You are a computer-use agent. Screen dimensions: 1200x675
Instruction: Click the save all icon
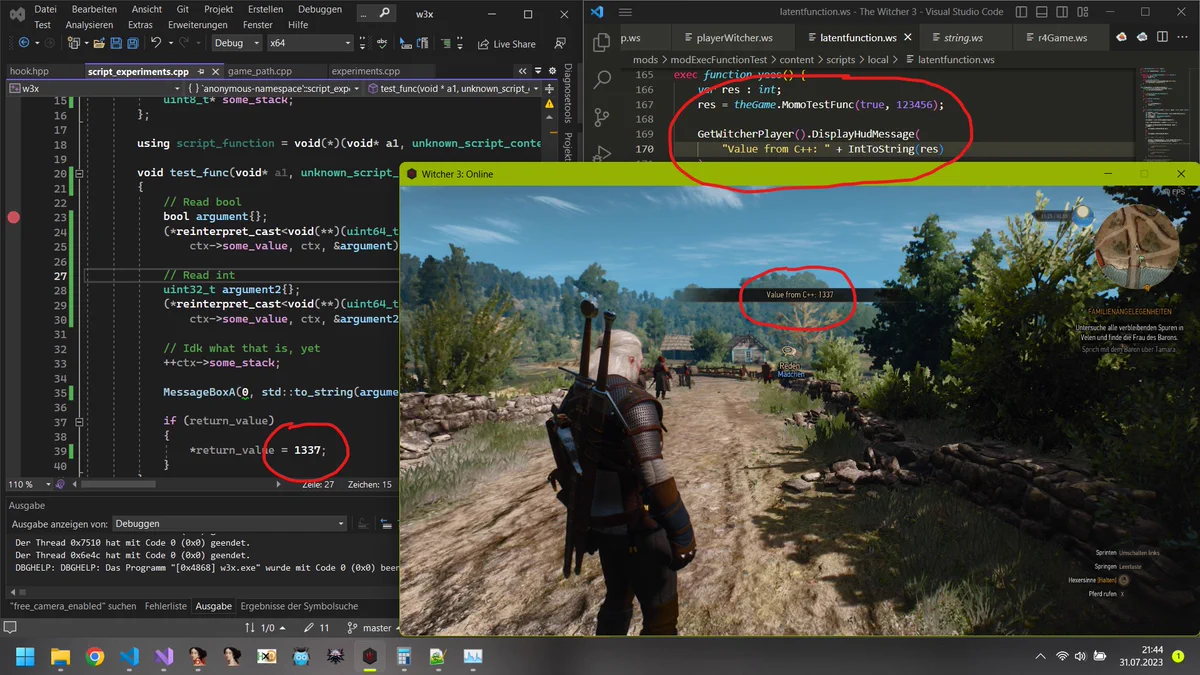point(133,44)
